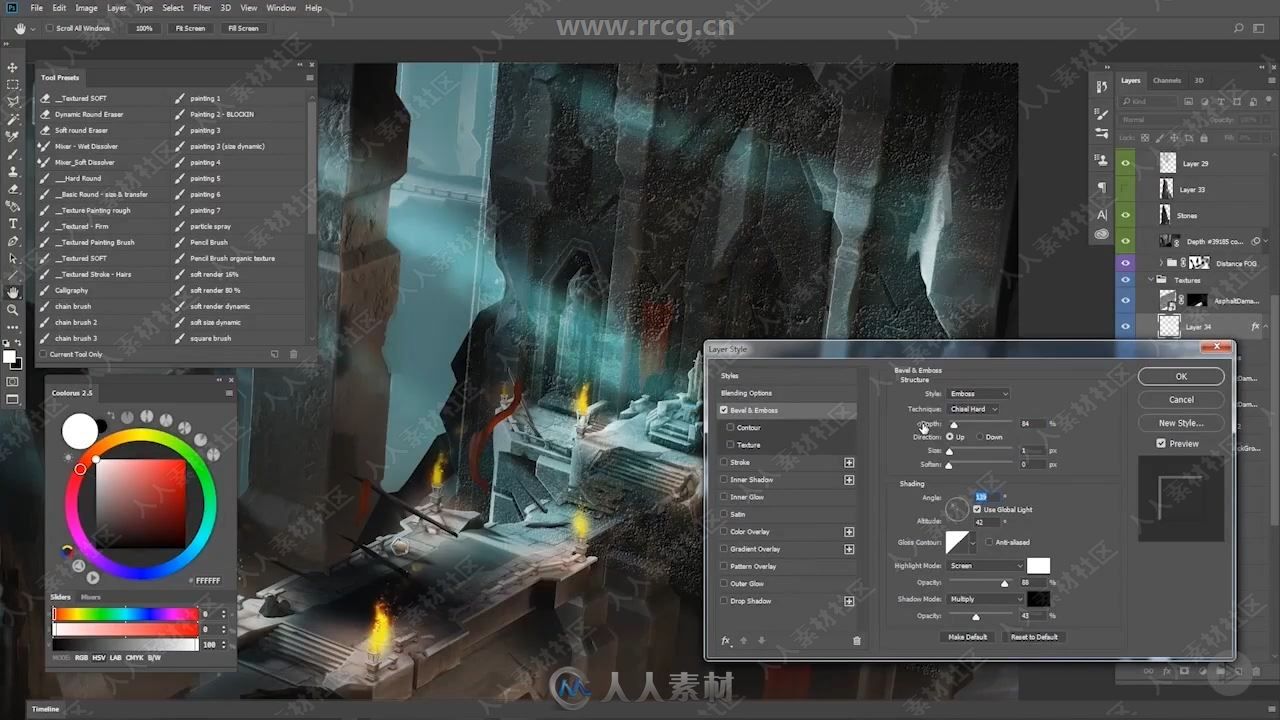Click the black shadow color swatch
Viewport: 1280px width, 720px height.
pos(1039,599)
